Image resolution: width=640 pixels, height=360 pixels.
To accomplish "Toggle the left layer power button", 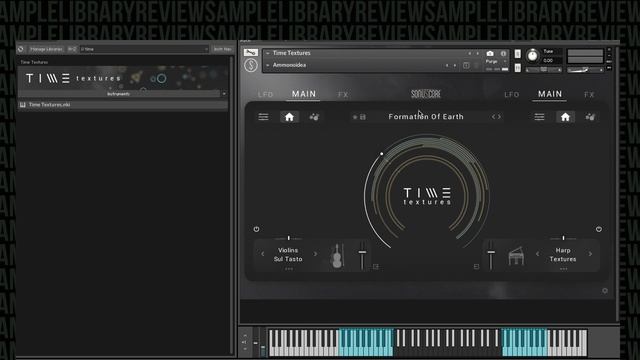I will click(256, 229).
